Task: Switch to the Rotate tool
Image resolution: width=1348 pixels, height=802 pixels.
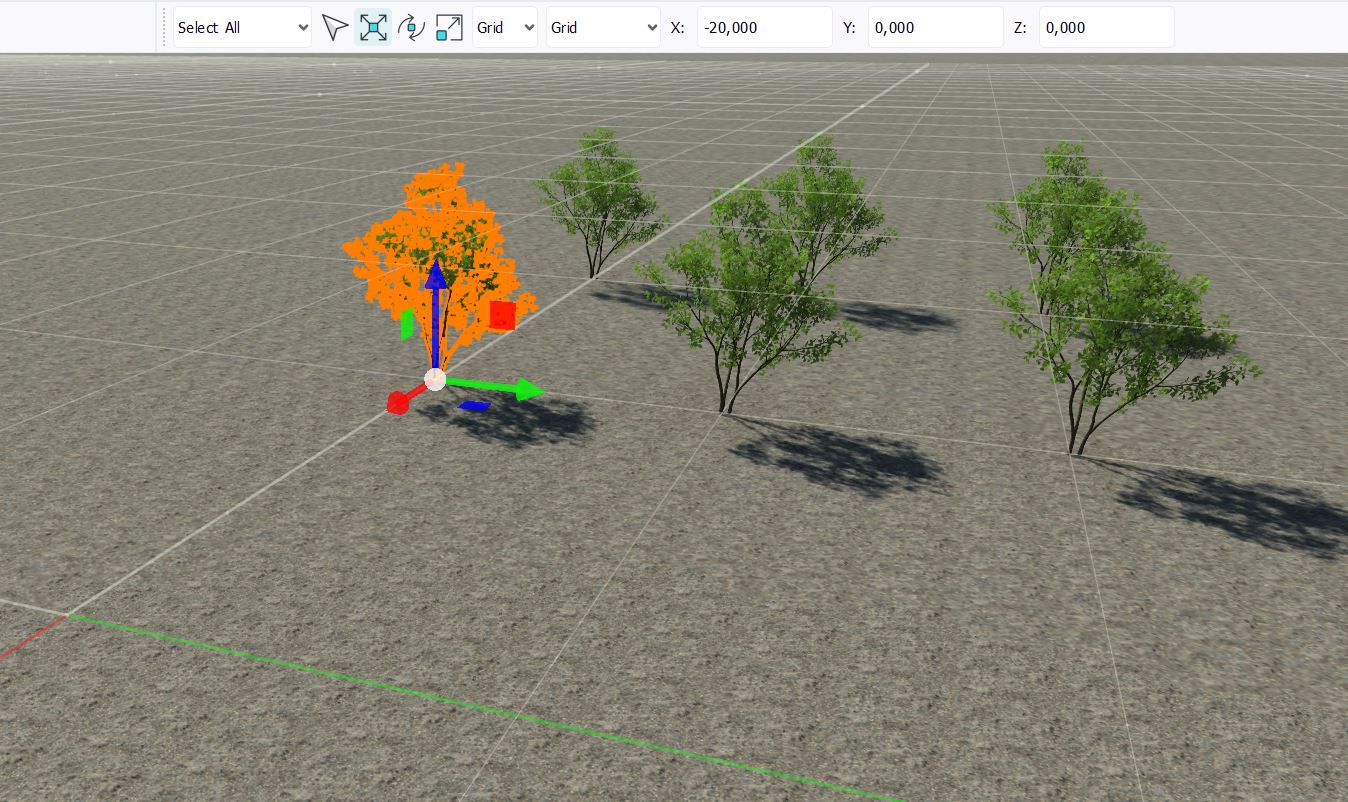Action: point(411,28)
